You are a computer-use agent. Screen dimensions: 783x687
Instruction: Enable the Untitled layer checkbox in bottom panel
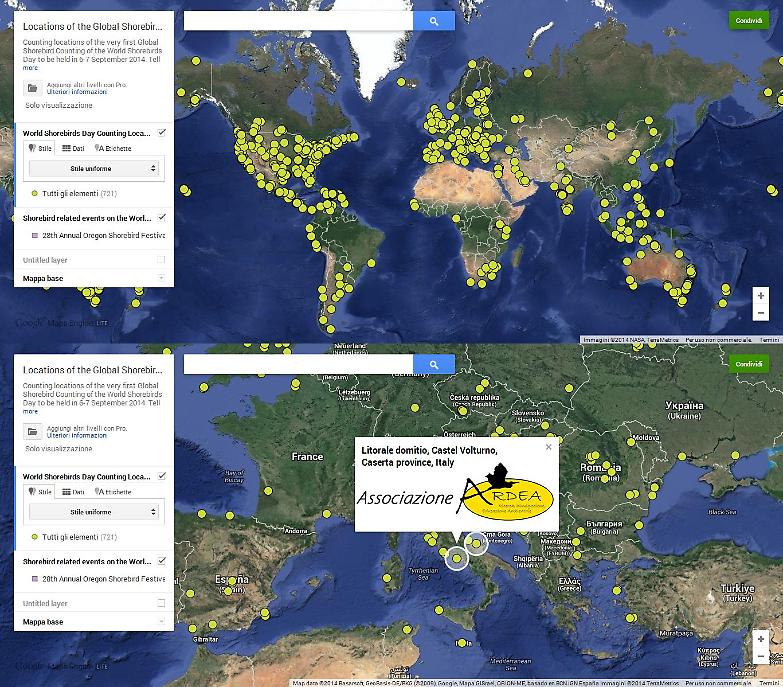(x=161, y=603)
